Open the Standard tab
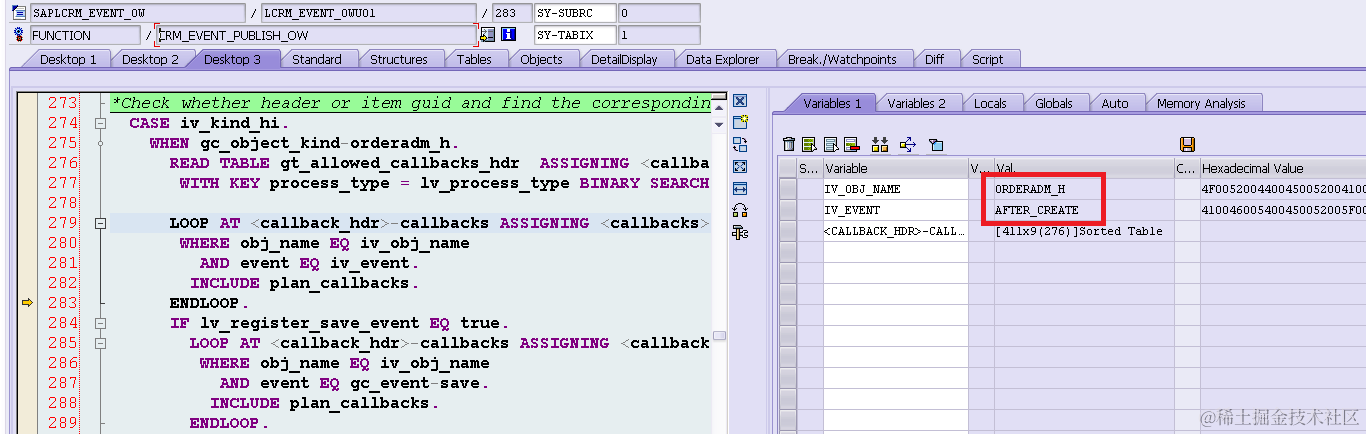 pos(316,59)
